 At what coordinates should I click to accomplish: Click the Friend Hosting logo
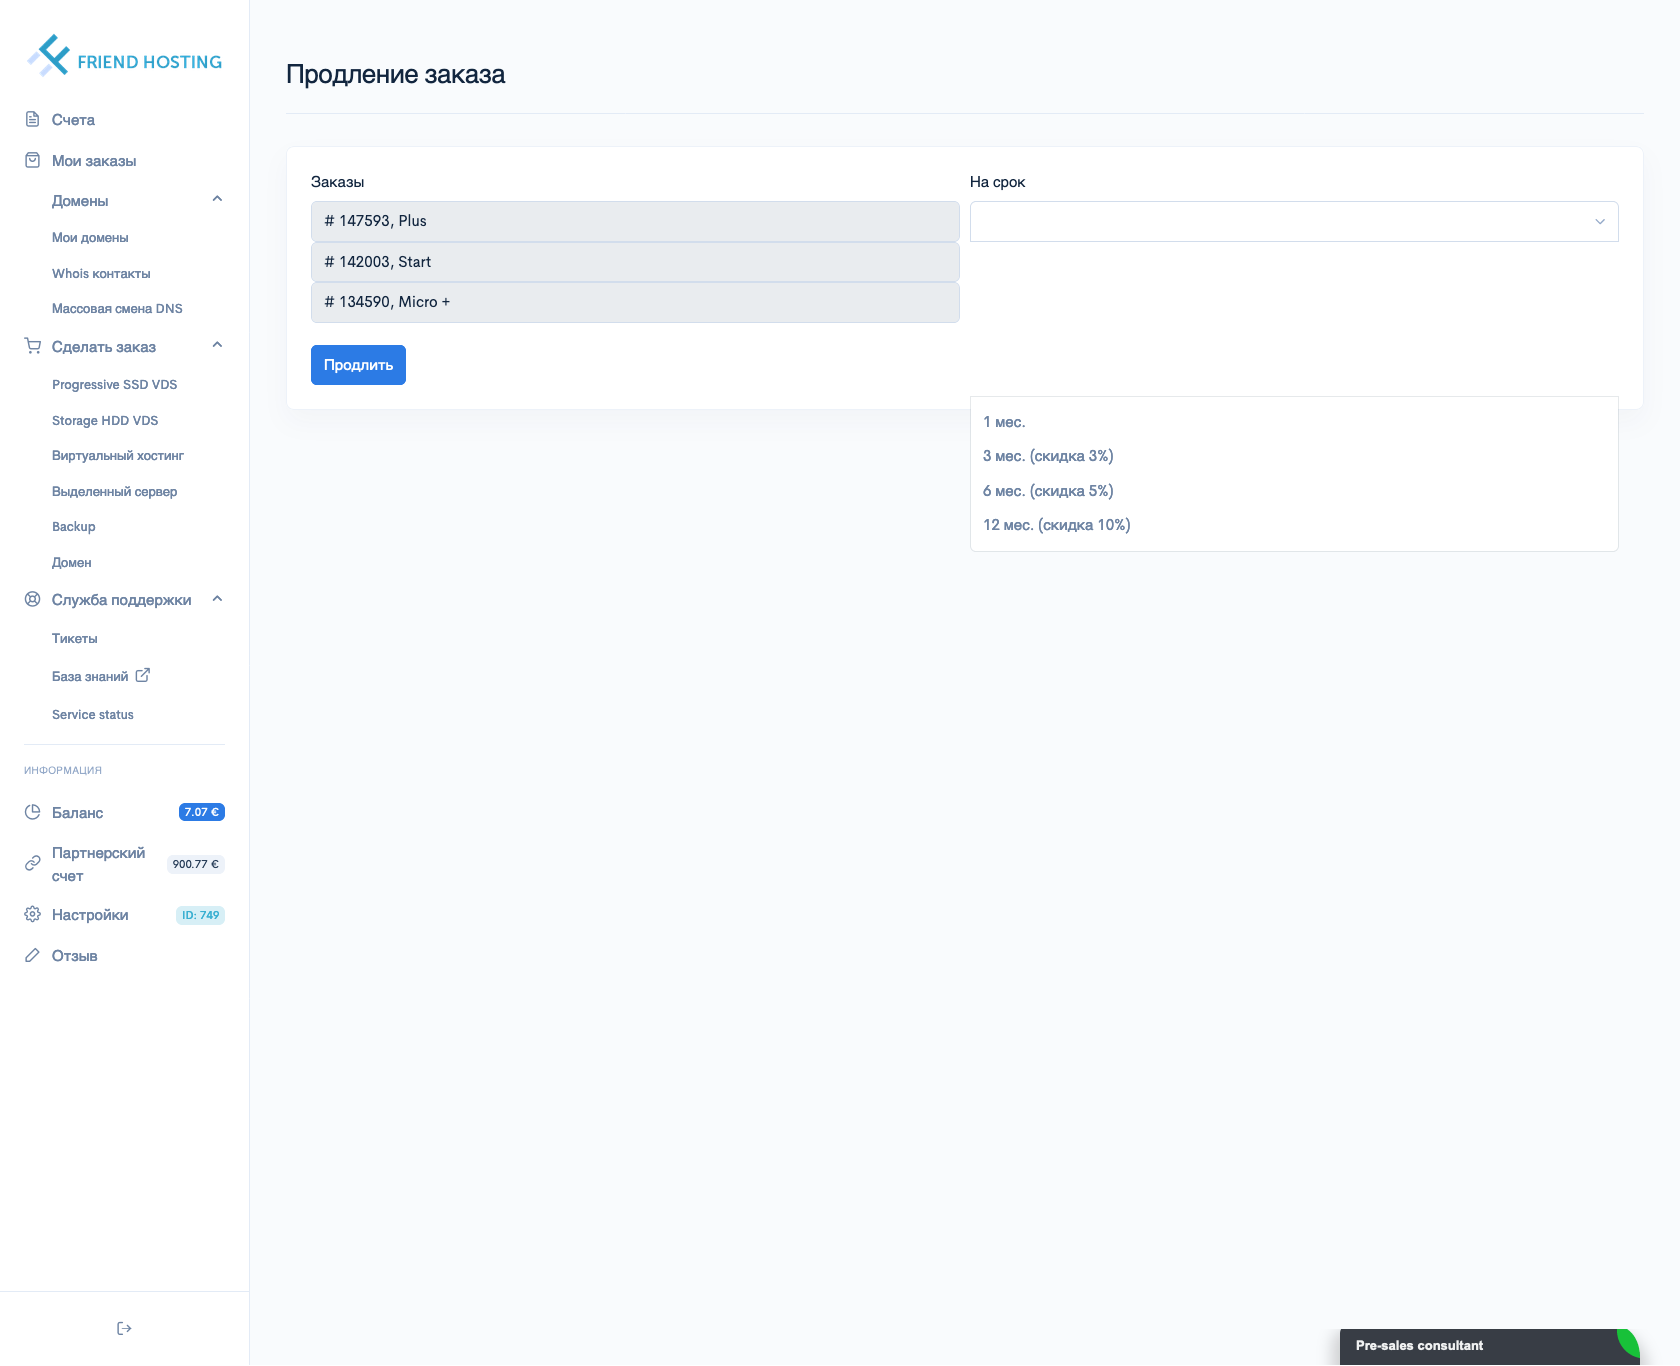coord(125,57)
